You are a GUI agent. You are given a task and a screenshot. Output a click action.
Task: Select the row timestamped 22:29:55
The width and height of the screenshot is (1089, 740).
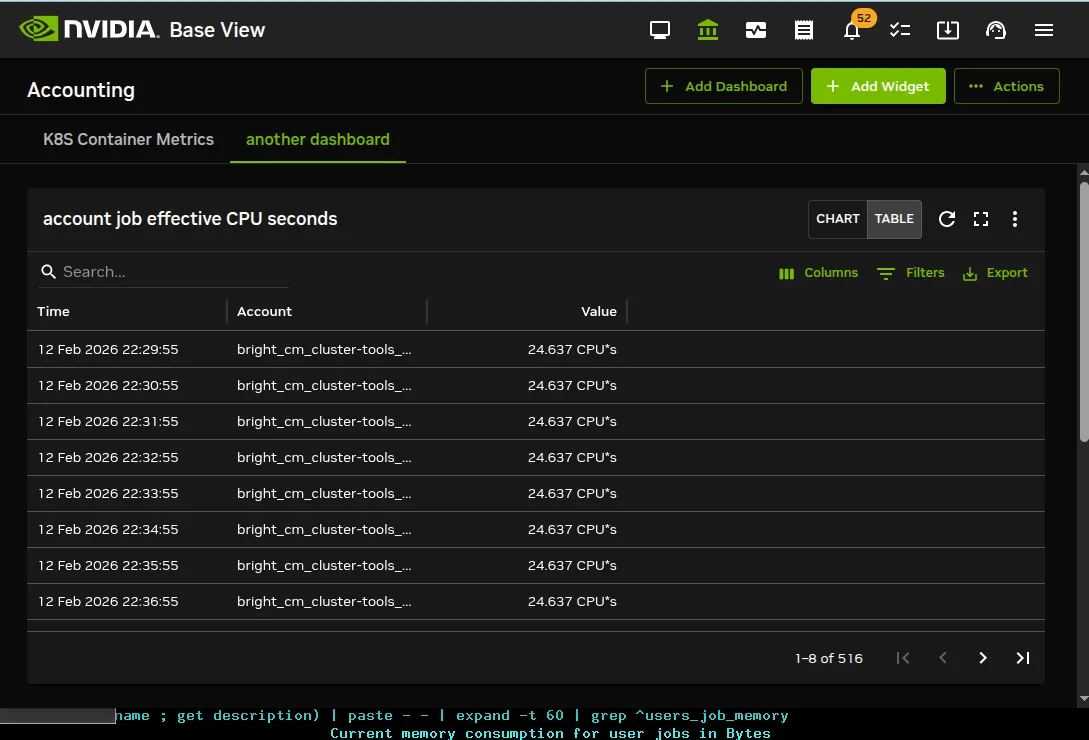535,350
